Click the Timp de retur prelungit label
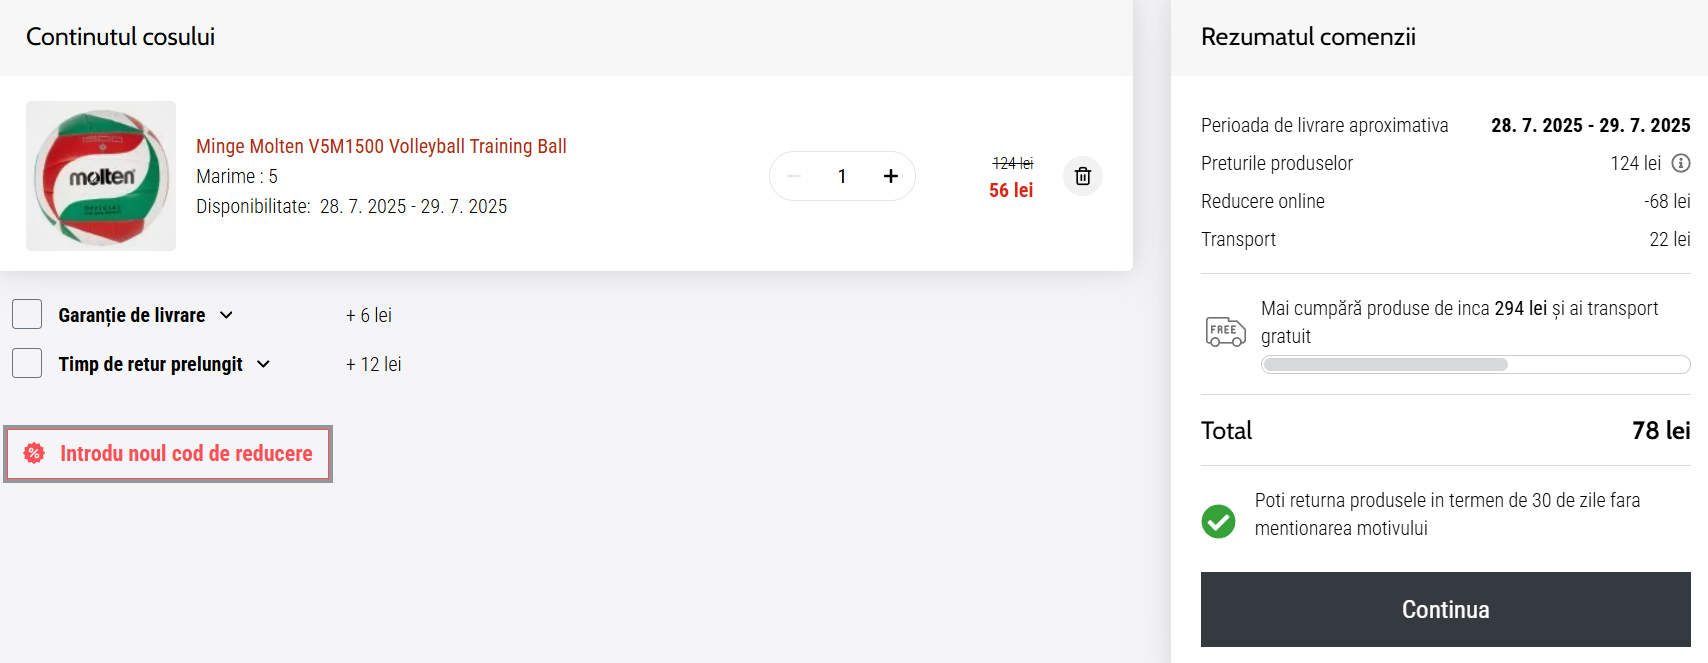The height and width of the screenshot is (663, 1708). [x=150, y=364]
